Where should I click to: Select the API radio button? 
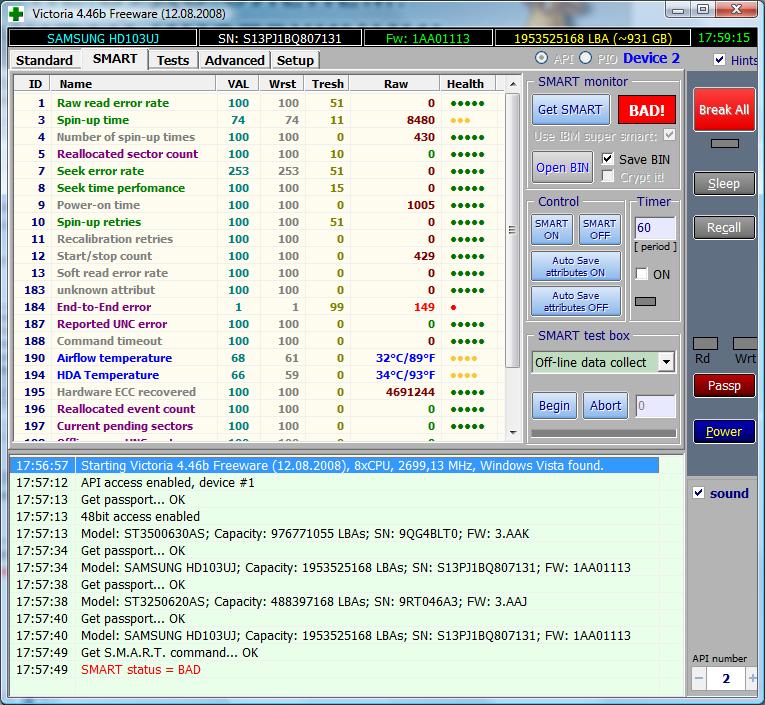pos(542,59)
